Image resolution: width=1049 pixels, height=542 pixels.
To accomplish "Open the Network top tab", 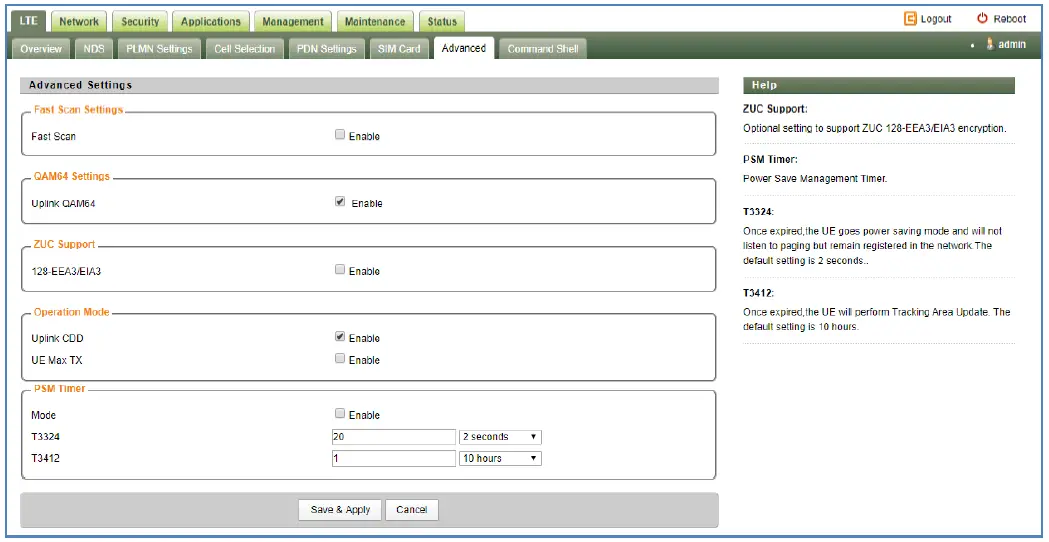I will point(79,21).
